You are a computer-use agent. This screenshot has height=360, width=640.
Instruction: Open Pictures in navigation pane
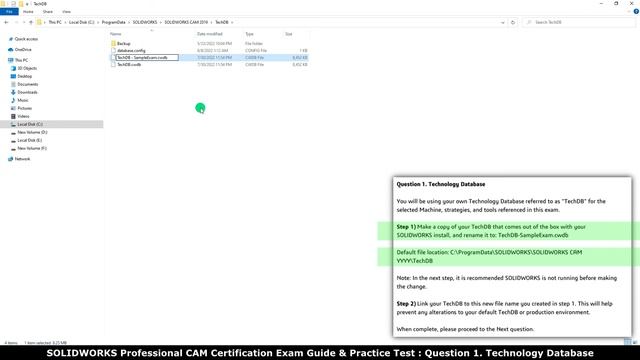click(x=24, y=109)
